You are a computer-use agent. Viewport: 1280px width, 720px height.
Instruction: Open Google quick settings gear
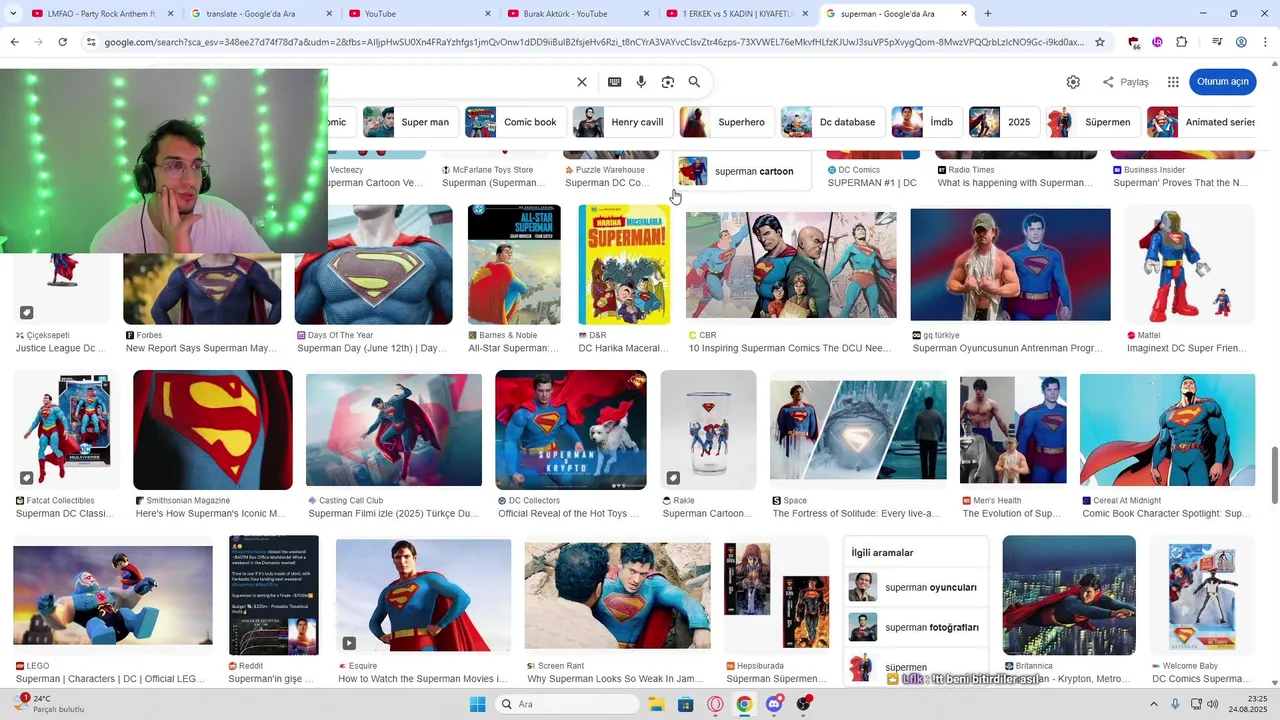pyautogui.click(x=1073, y=82)
